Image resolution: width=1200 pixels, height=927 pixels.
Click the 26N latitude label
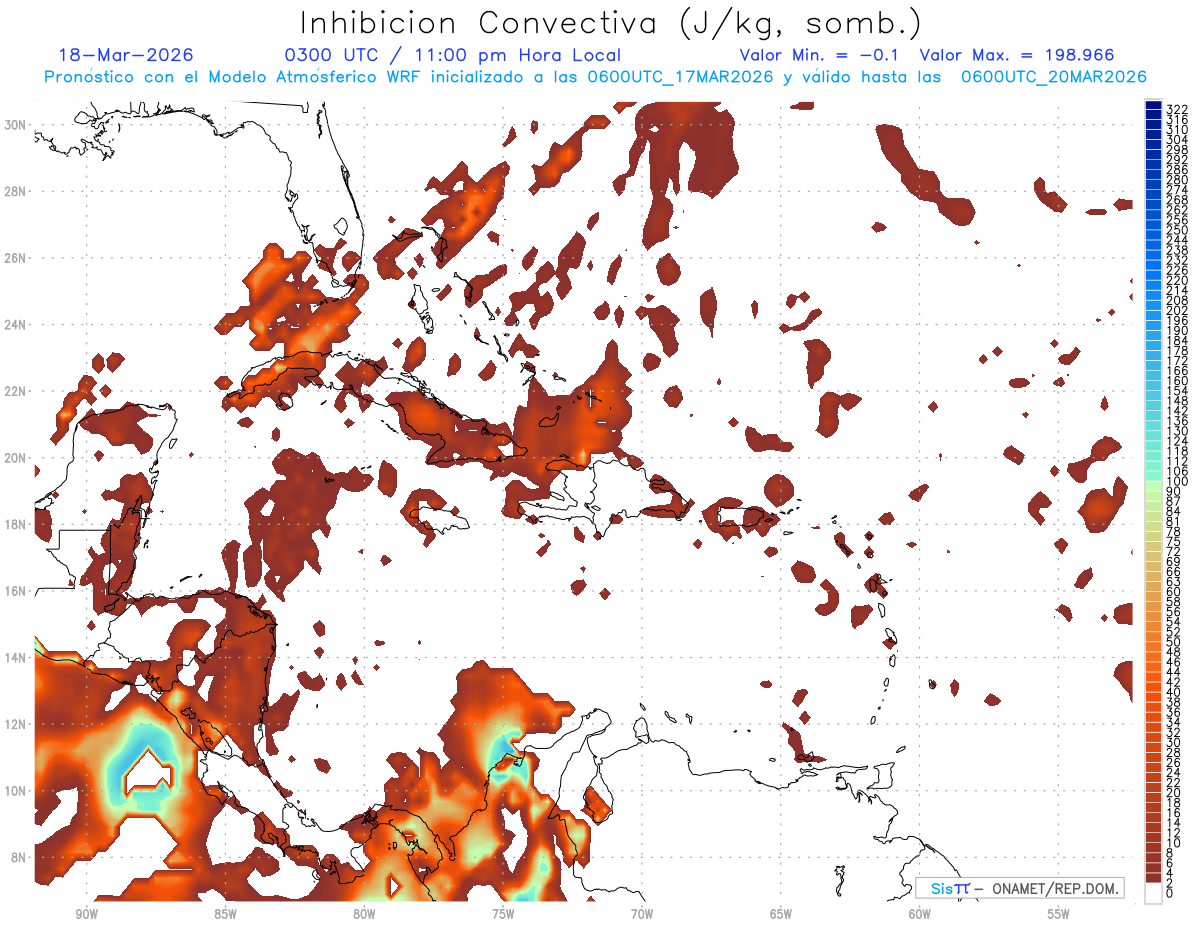click(x=14, y=257)
